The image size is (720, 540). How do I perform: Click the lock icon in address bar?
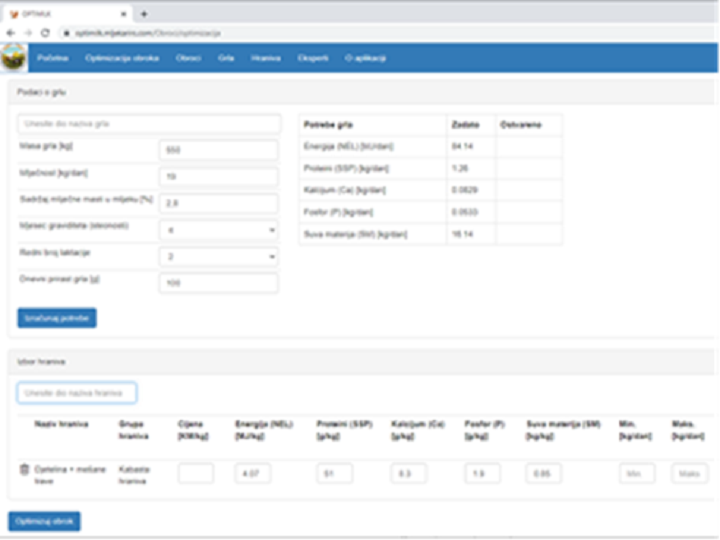pos(67,33)
